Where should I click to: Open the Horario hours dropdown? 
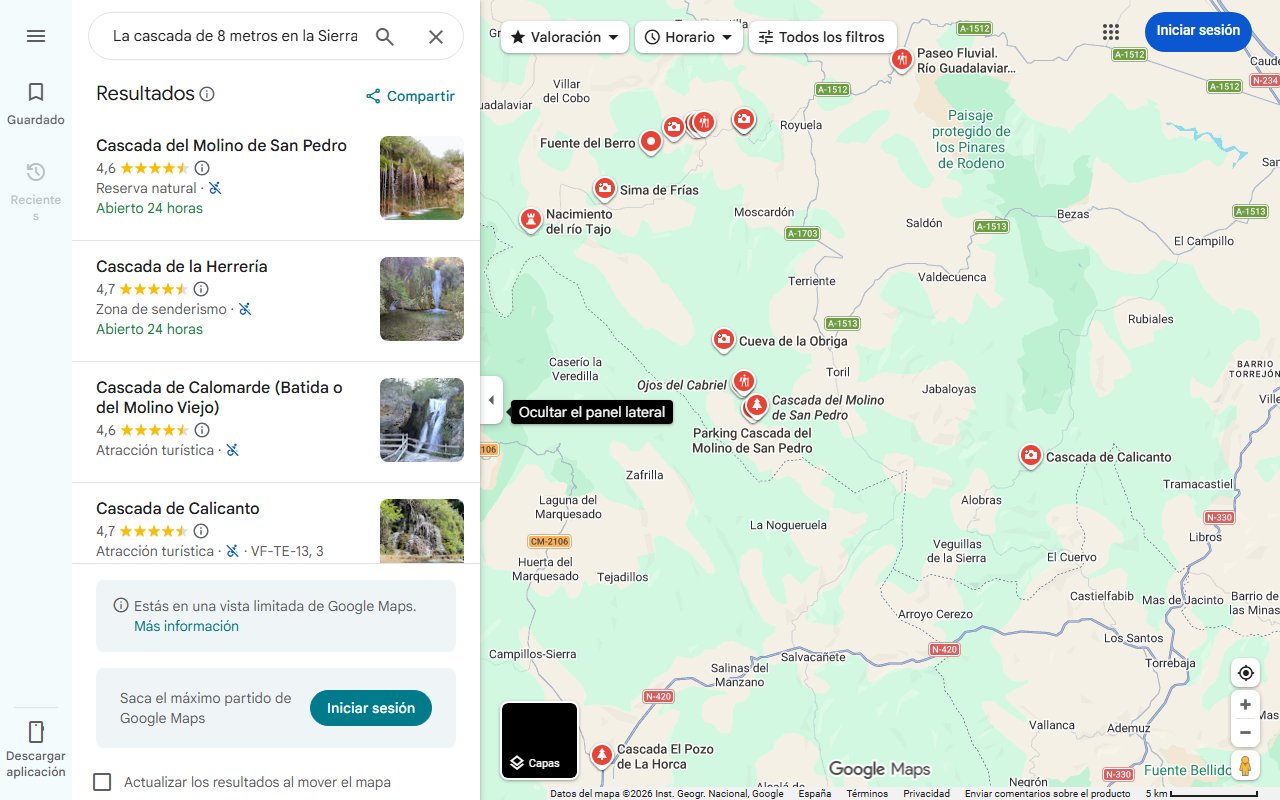688,36
